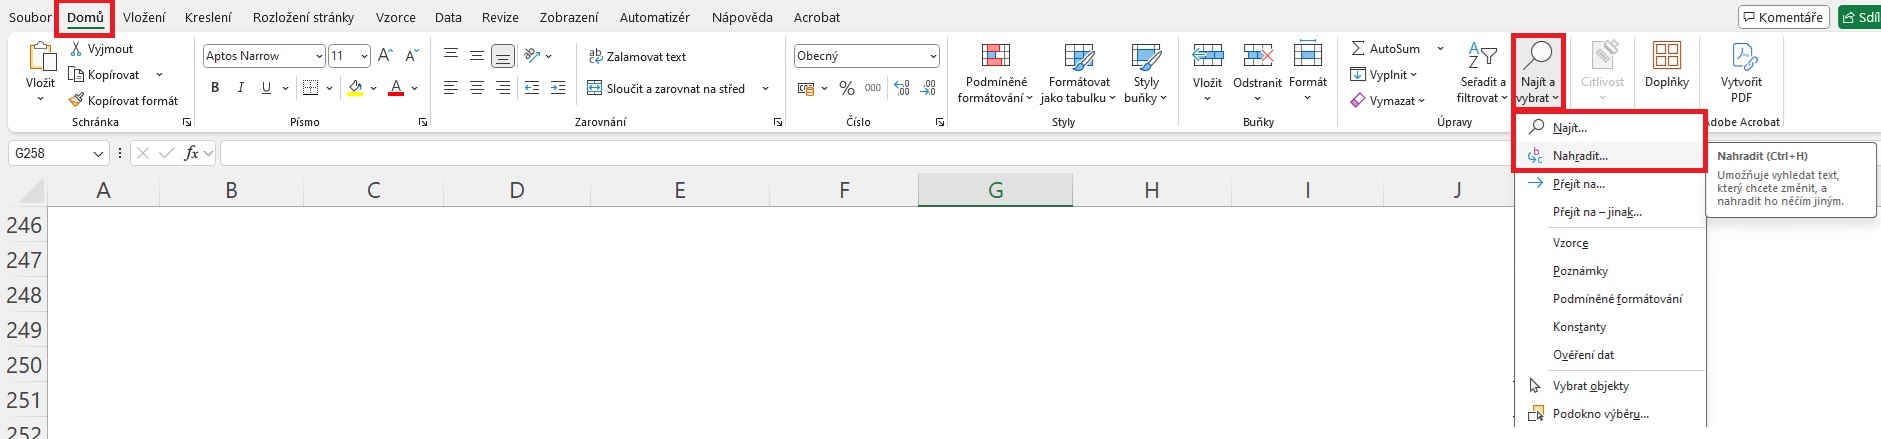
Task: Open the number format dropdown Obecný
Action: click(933, 57)
